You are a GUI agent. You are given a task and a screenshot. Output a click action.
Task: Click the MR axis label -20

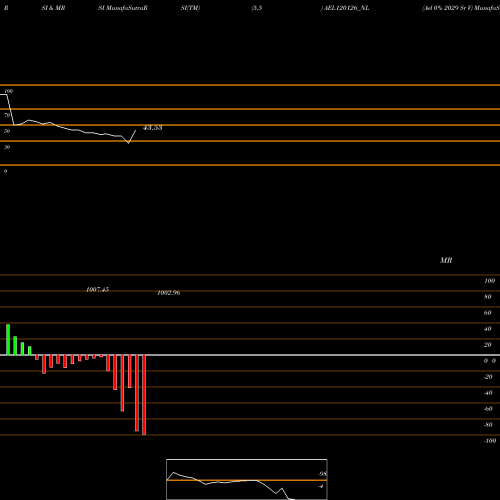click(488, 377)
